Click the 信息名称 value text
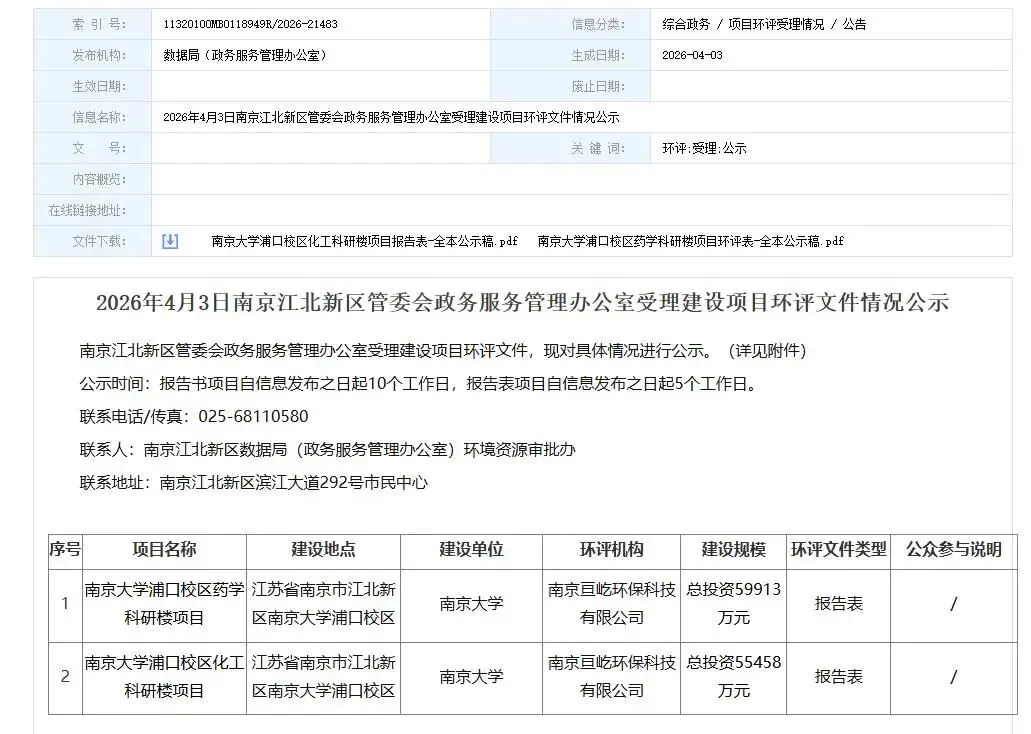The height and width of the screenshot is (734, 1031). pos(391,117)
